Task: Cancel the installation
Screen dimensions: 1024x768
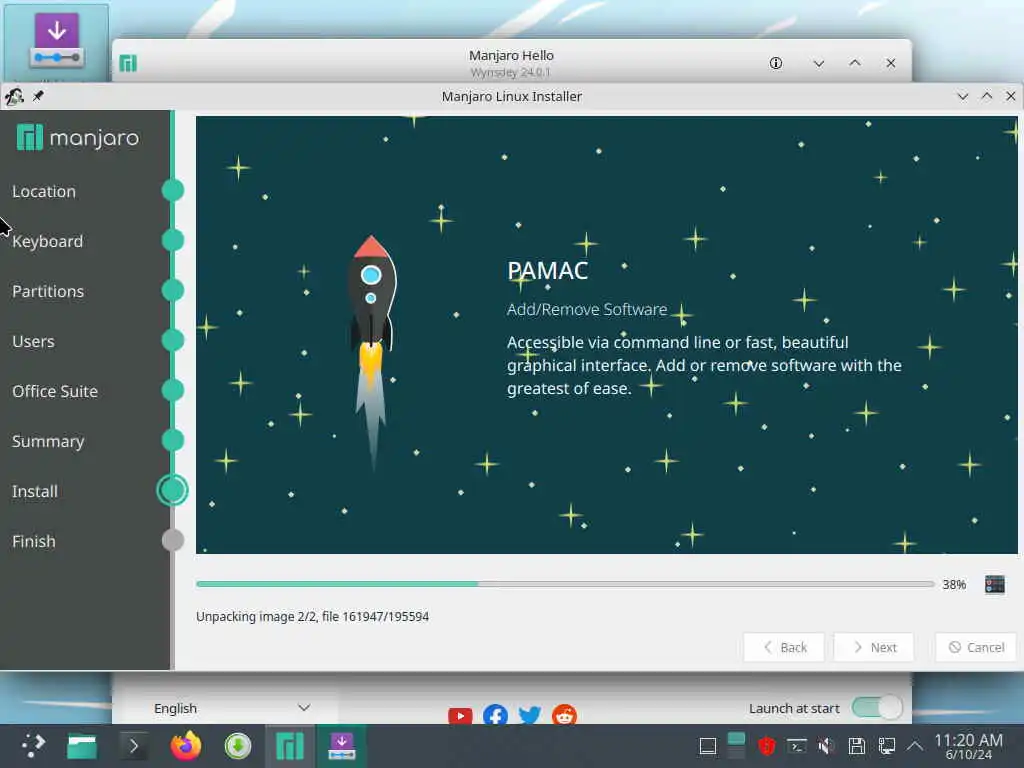Action: click(976, 647)
